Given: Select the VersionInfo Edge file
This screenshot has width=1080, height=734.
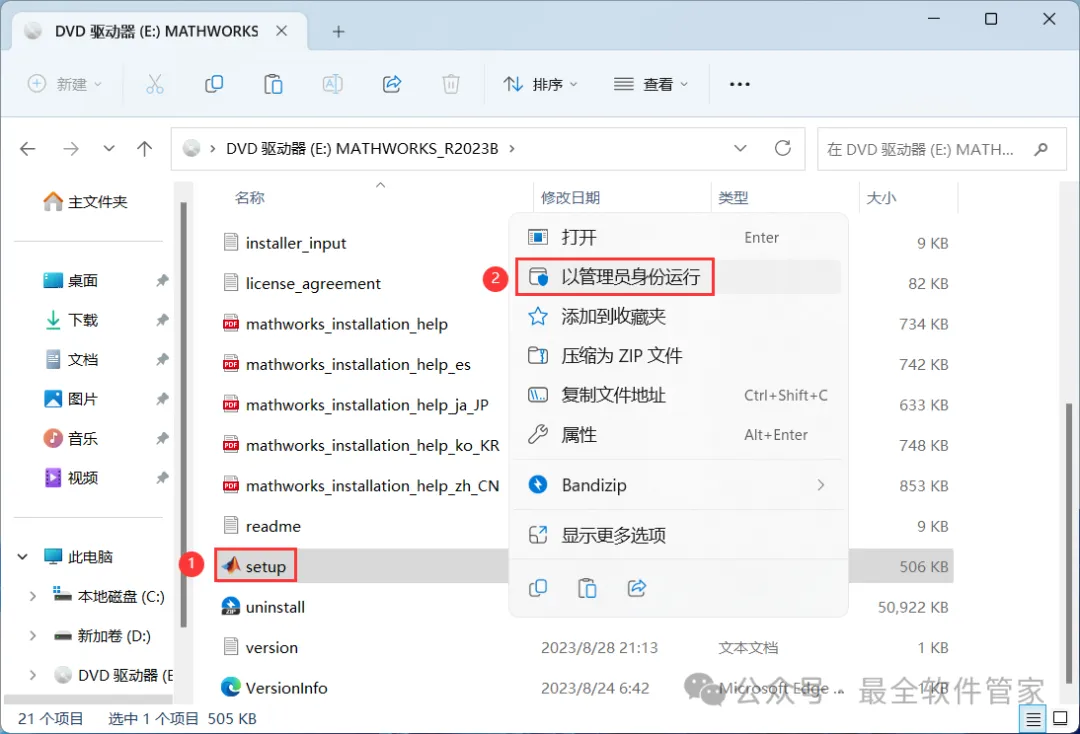Looking at the screenshot, I should (x=274, y=687).
